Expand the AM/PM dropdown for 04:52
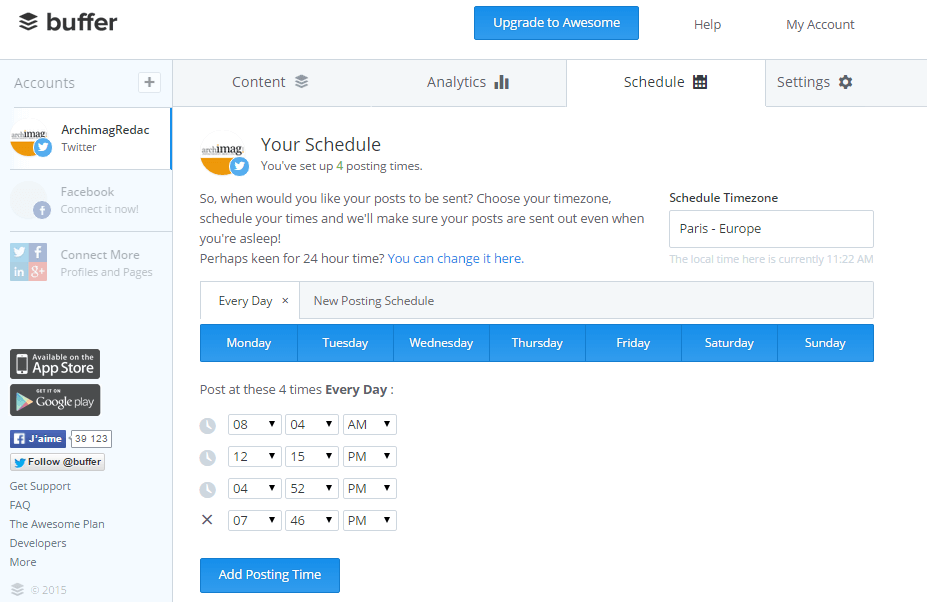This screenshot has height=602, width=927. [x=369, y=489]
